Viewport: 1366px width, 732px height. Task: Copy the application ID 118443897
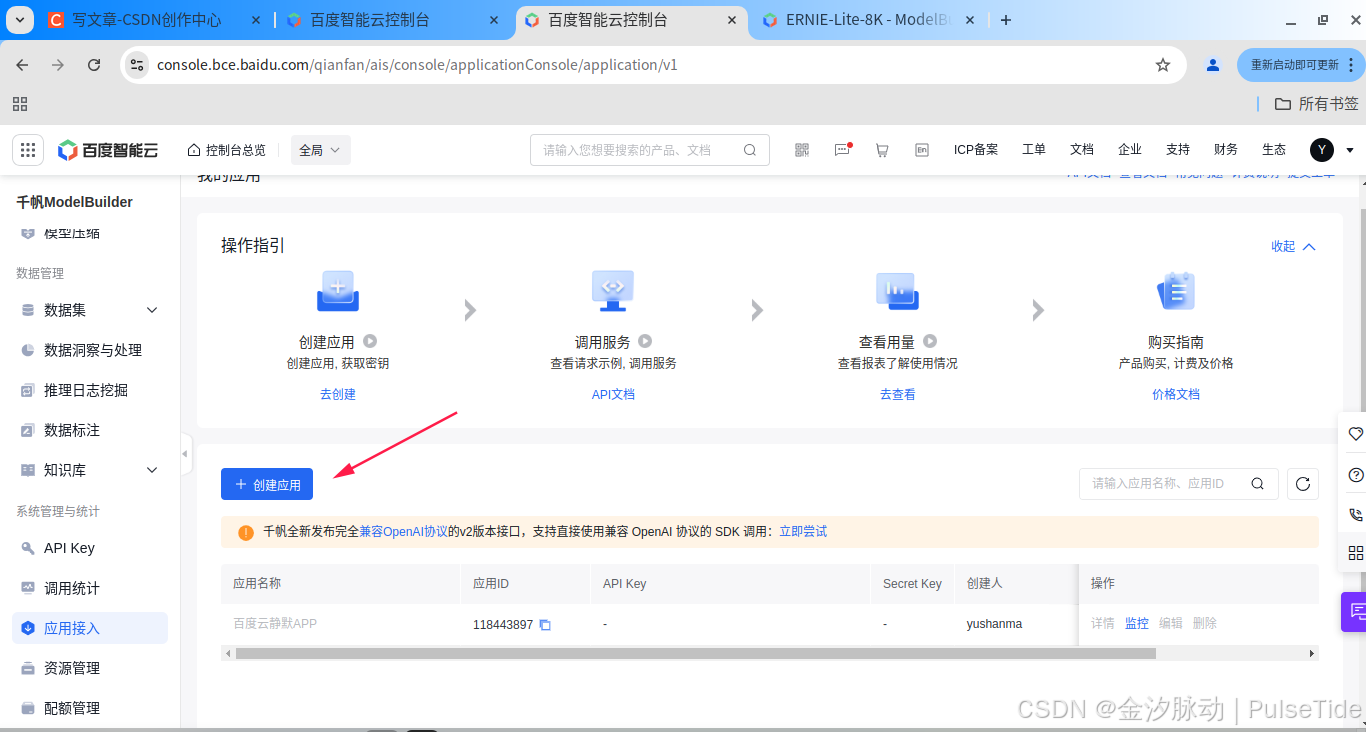545,624
